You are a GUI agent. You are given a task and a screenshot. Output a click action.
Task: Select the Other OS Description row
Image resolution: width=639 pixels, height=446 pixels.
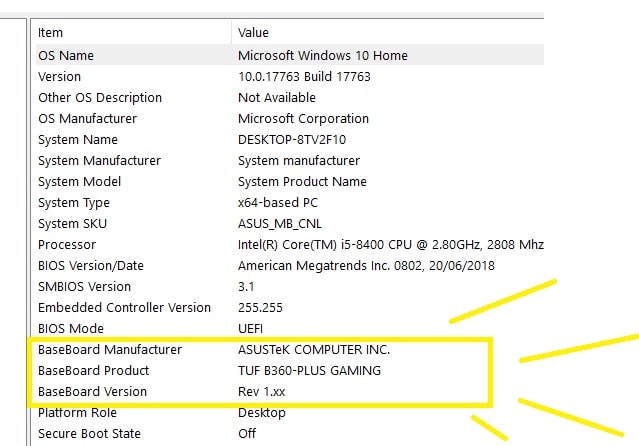pos(99,97)
